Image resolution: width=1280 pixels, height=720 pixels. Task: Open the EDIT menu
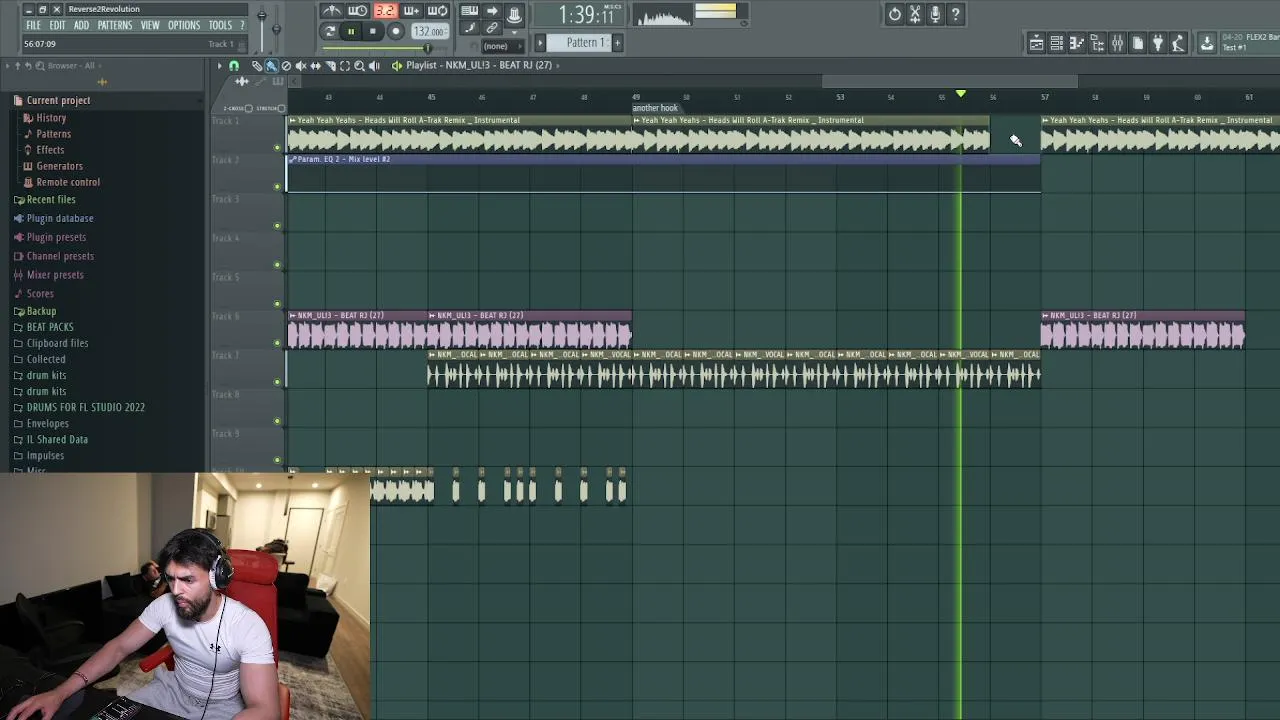coord(57,25)
